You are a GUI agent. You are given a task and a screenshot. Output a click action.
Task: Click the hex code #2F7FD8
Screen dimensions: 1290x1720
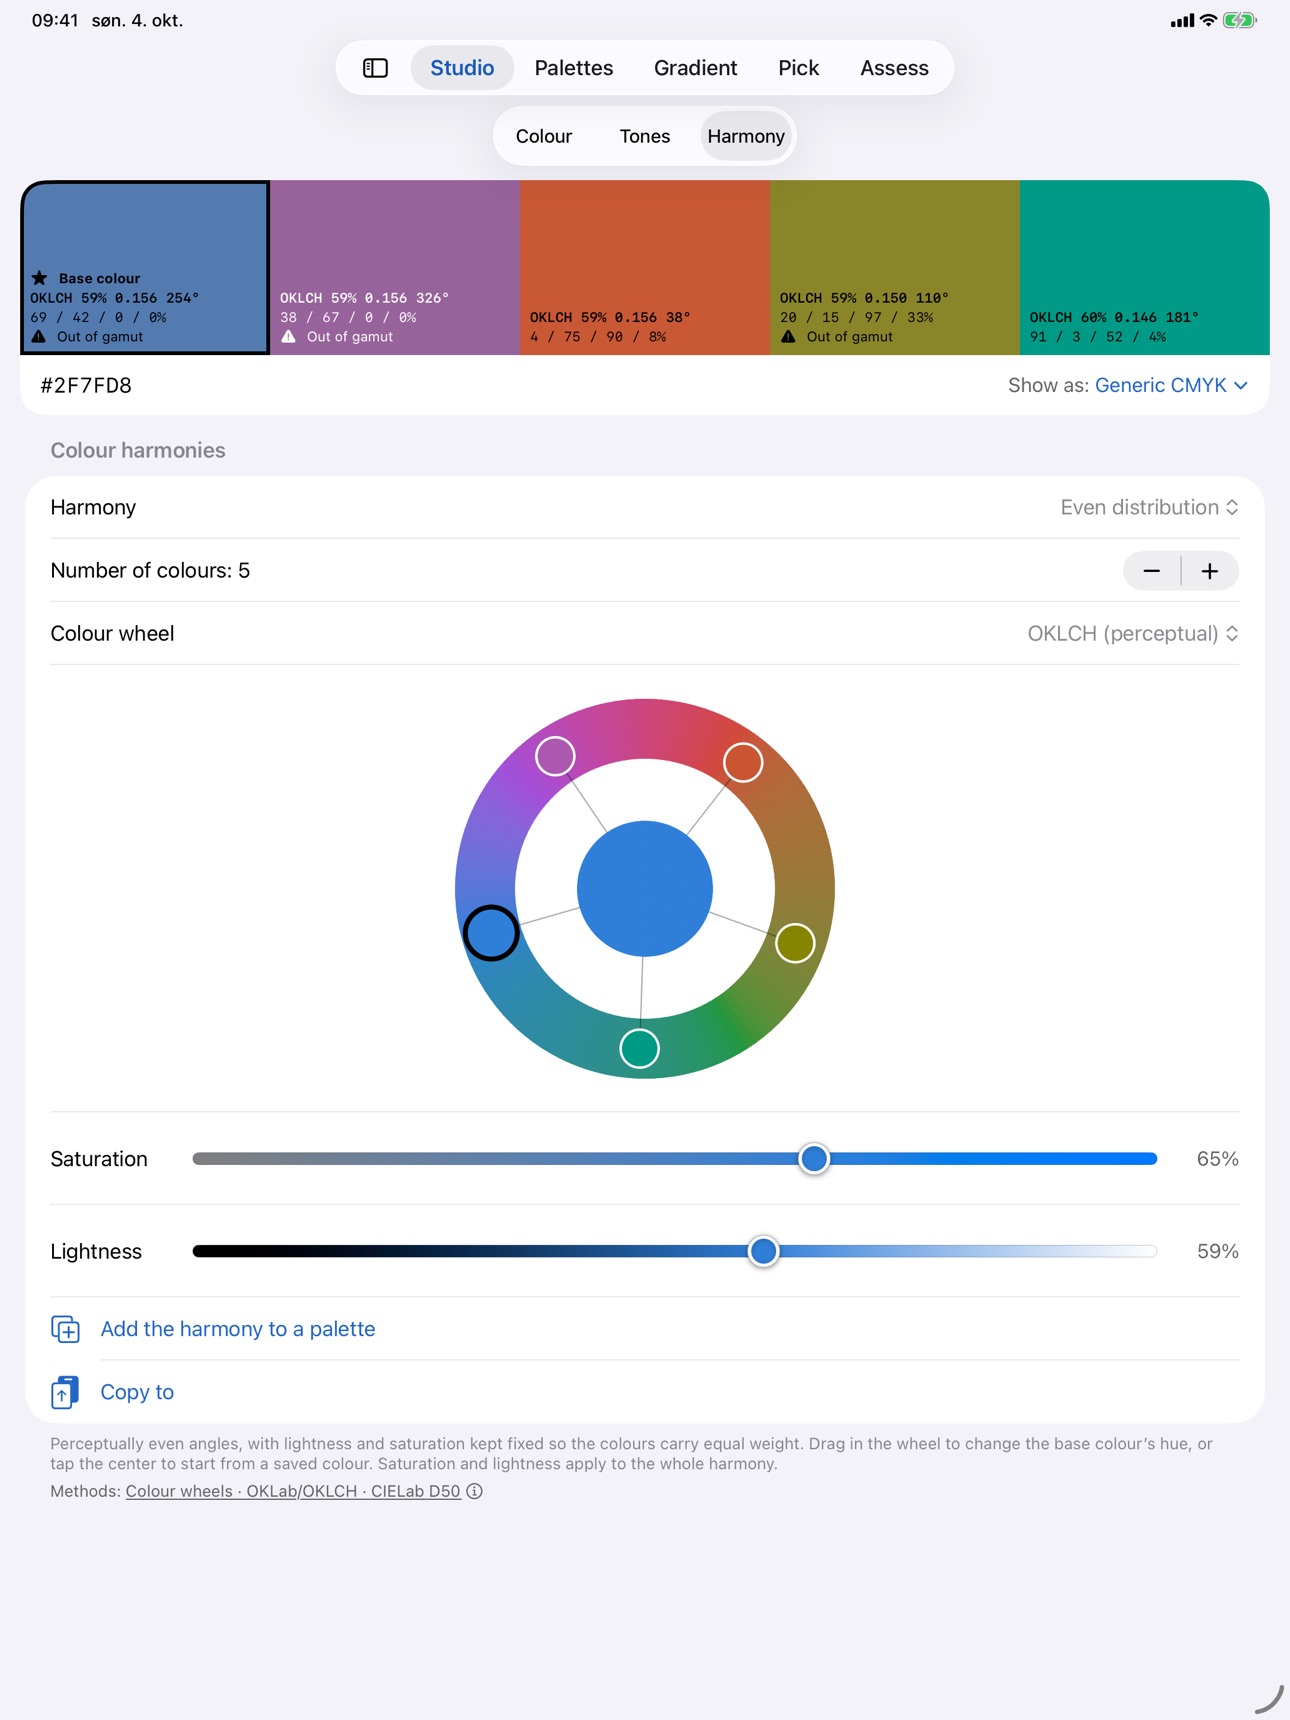[86, 386]
